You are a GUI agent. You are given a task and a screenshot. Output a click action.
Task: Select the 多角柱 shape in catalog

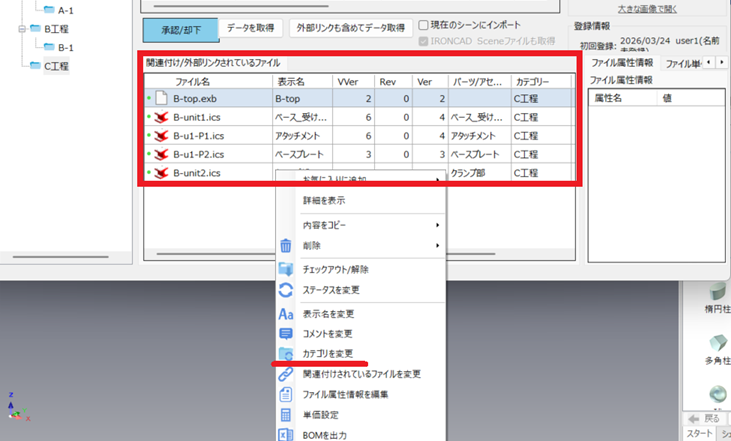(x=718, y=343)
